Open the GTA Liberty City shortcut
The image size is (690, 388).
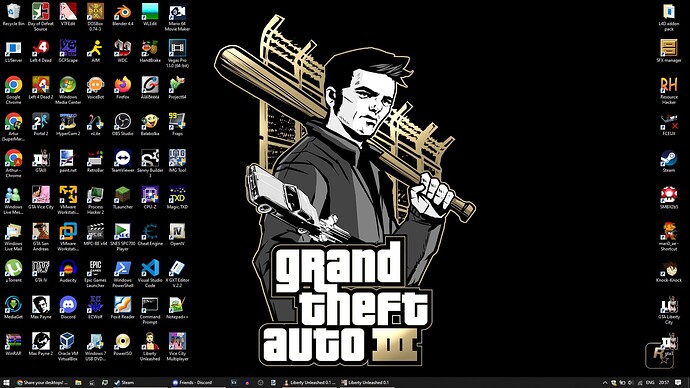point(669,310)
